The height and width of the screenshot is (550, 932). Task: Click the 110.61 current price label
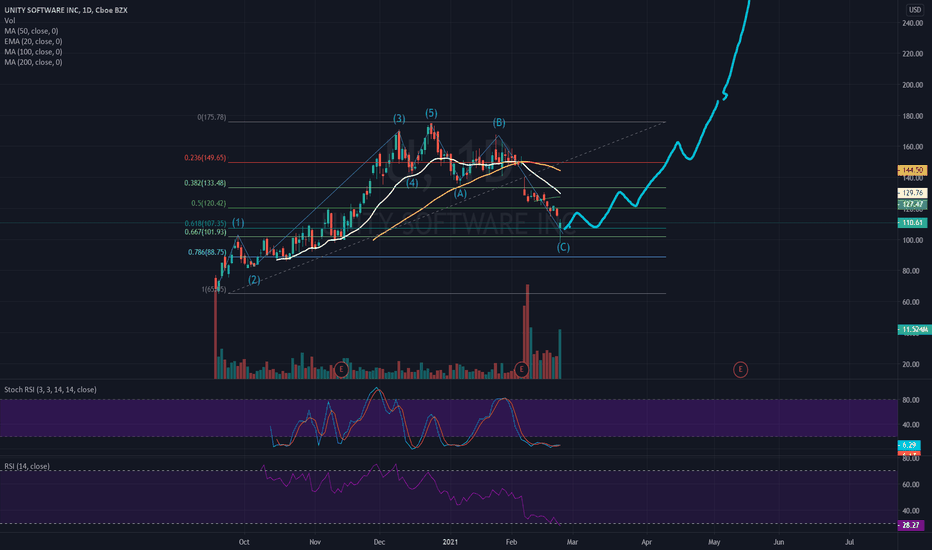912,222
